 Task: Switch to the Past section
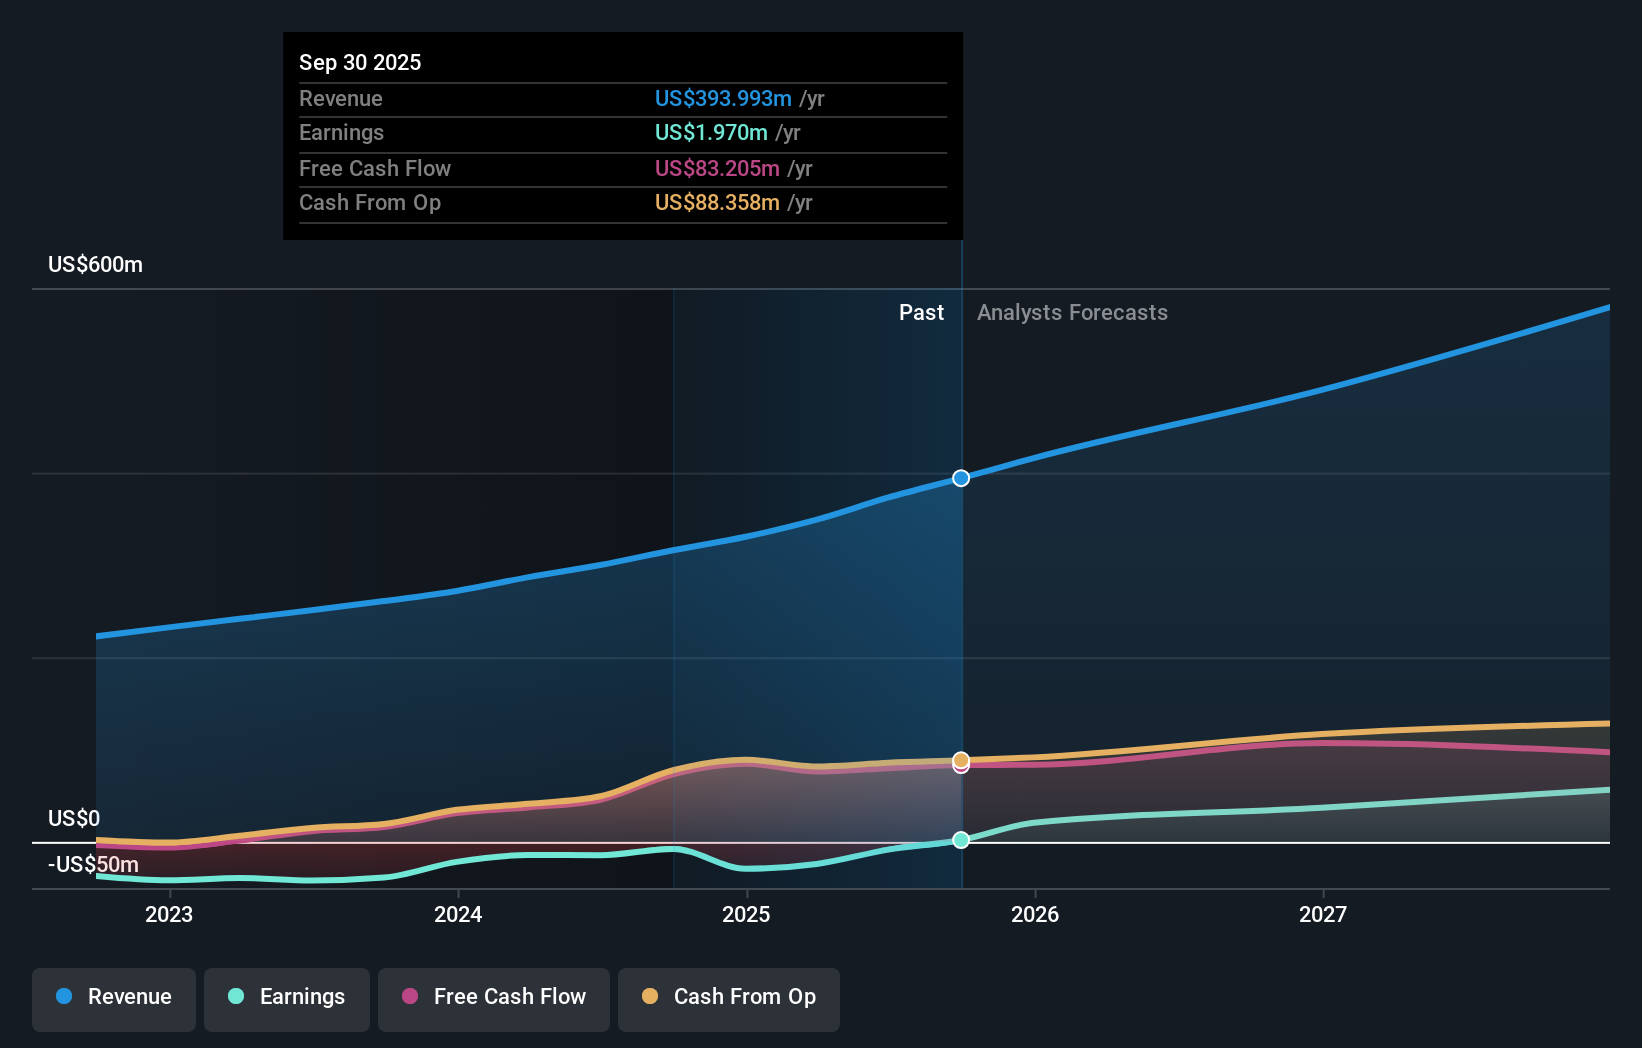coord(921,312)
